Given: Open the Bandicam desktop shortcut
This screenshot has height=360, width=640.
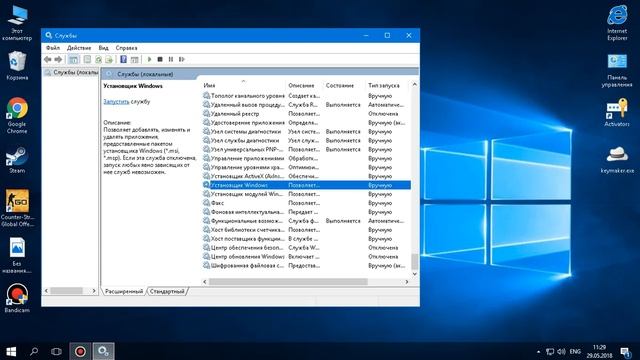Looking at the screenshot, I should click(x=17, y=298).
